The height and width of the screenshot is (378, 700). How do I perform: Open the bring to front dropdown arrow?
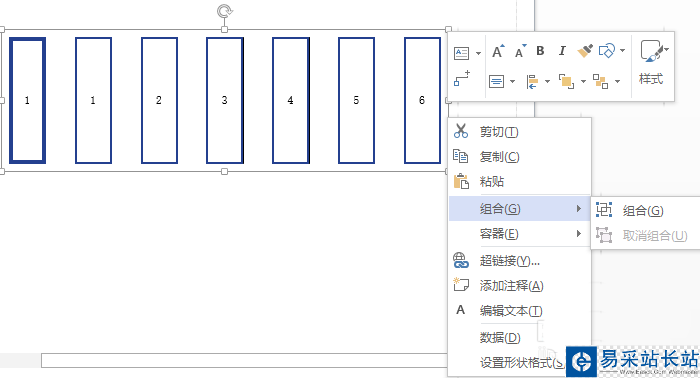pos(583,81)
